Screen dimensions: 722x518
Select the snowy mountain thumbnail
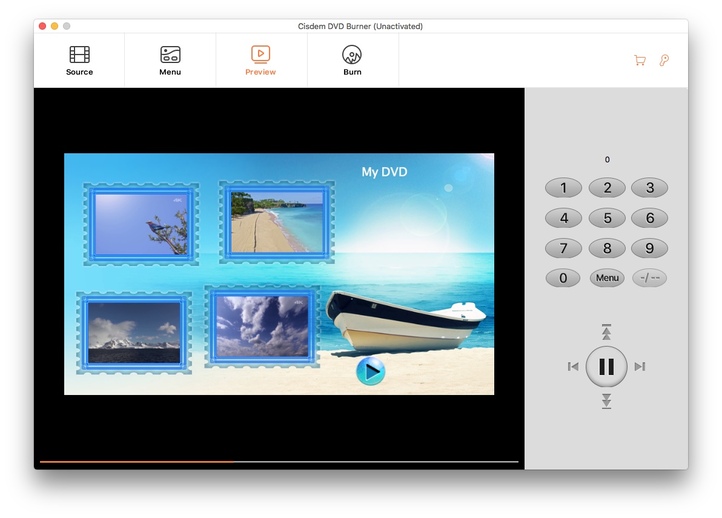point(134,332)
